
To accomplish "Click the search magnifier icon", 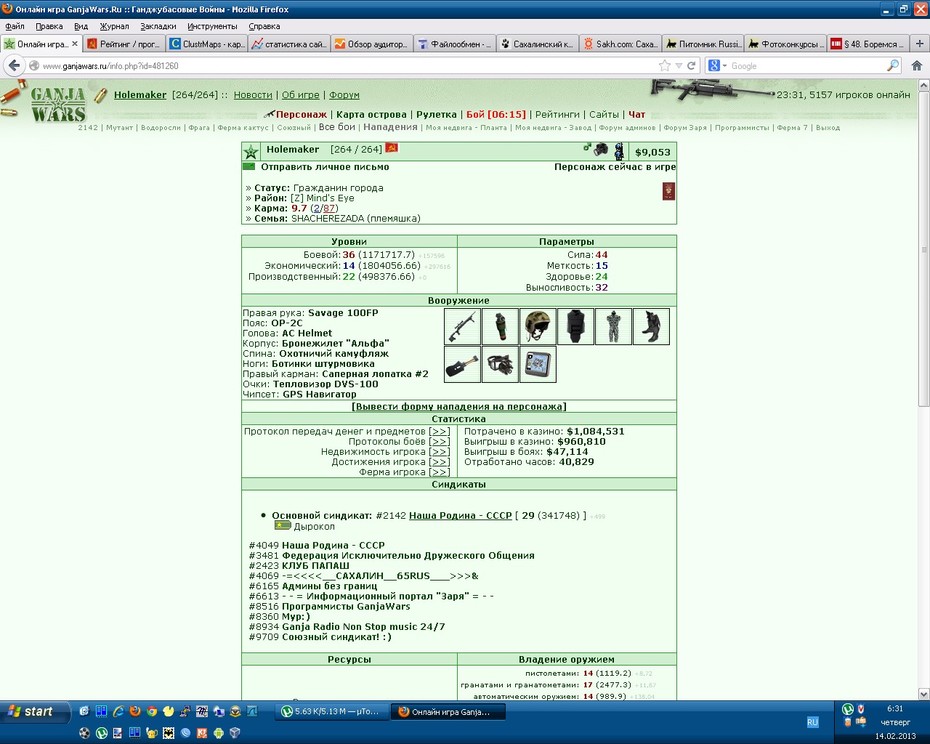I will click(x=893, y=65).
